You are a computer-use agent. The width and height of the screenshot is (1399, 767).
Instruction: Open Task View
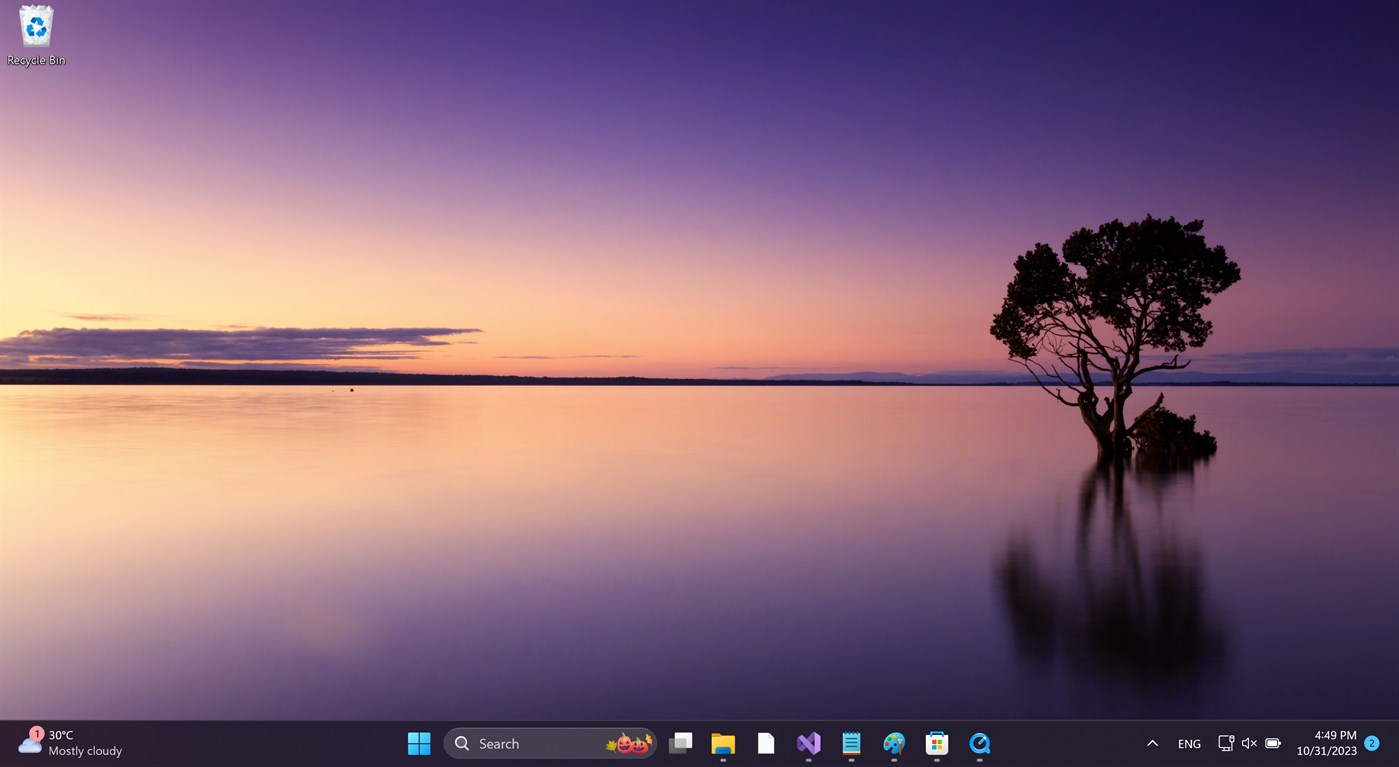pos(680,743)
